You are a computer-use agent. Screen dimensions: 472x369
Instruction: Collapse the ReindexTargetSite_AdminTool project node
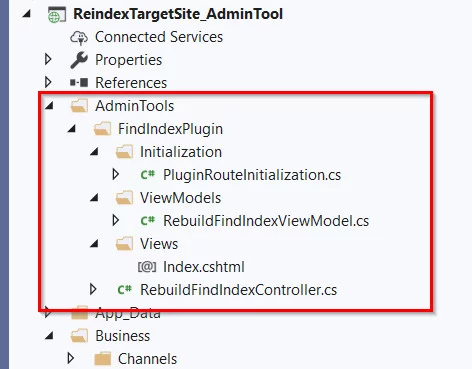[x=27, y=14]
